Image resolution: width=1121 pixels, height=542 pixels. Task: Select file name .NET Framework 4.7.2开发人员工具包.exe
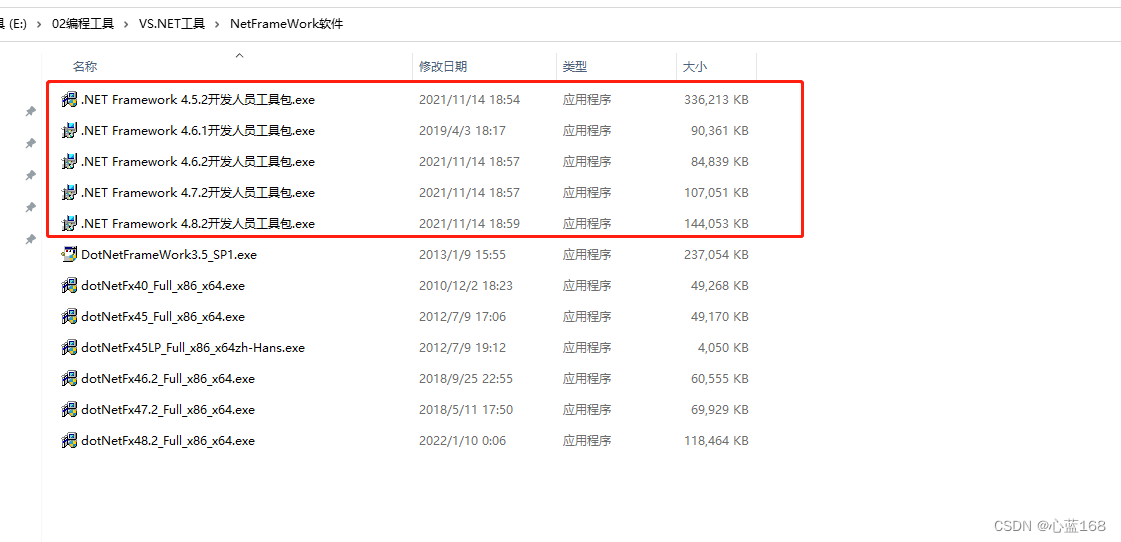click(x=198, y=192)
